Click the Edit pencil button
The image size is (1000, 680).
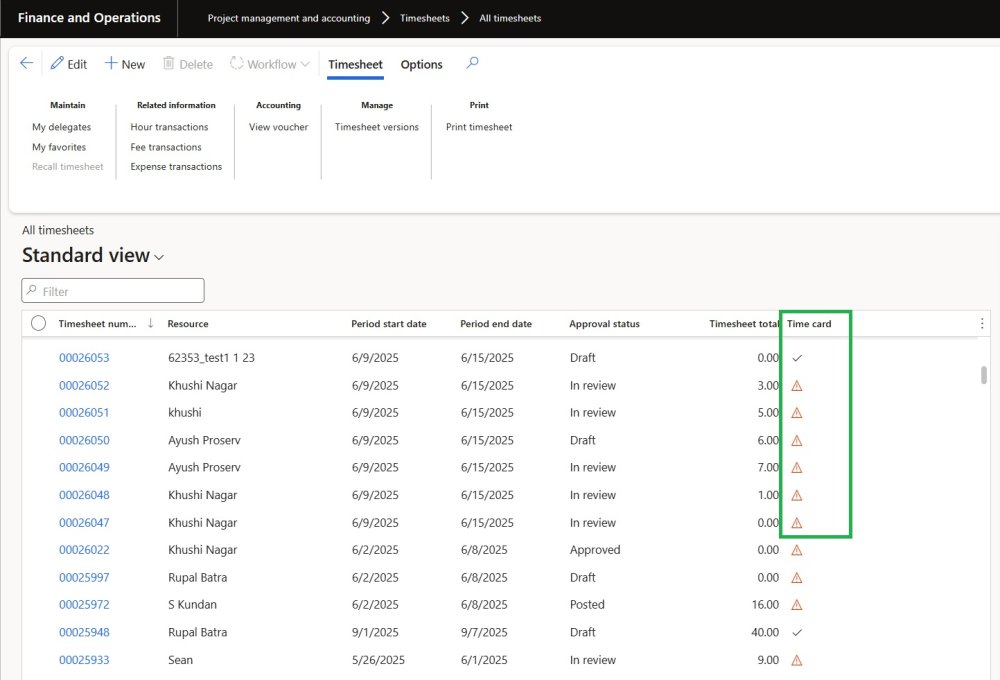click(68, 64)
